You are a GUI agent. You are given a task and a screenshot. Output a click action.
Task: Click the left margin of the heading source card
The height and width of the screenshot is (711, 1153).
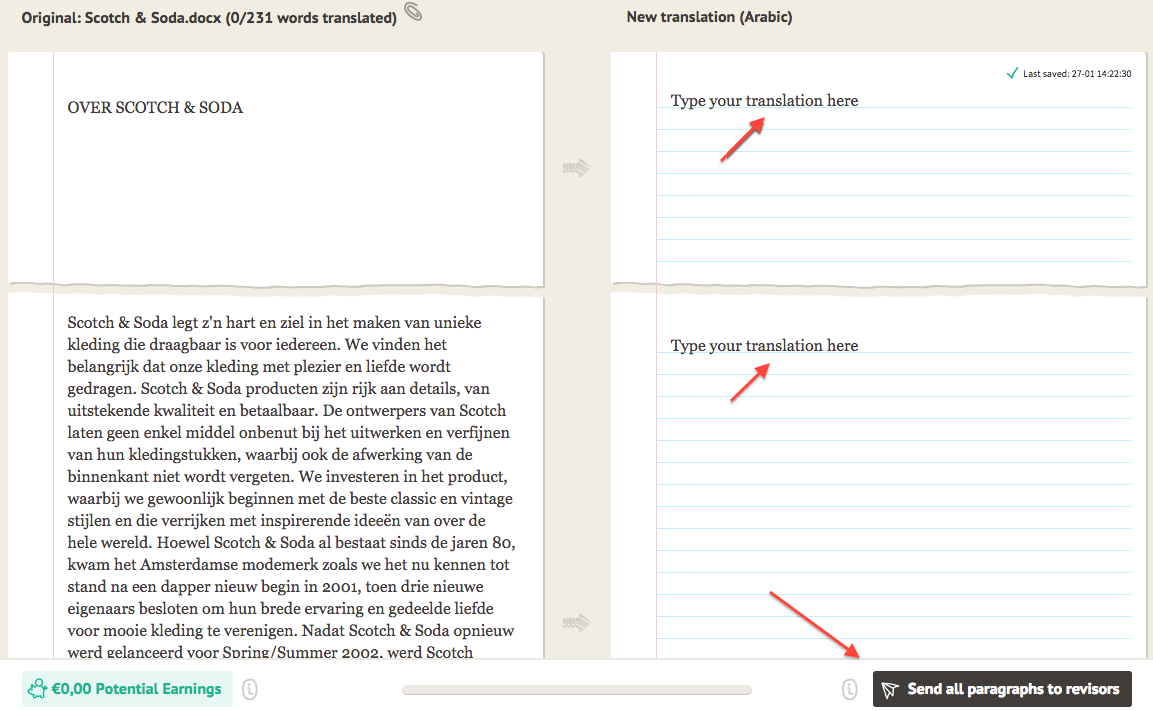(31, 168)
